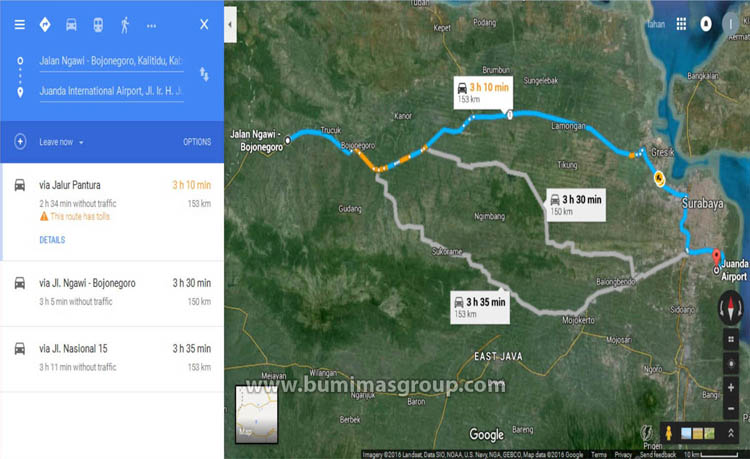This screenshot has width=750, height=459.
Task: Open route OPTIONS
Action: click(x=197, y=142)
